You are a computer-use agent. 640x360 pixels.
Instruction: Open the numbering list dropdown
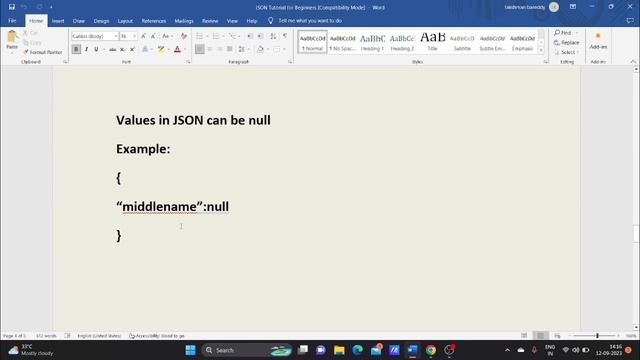pos(224,36)
